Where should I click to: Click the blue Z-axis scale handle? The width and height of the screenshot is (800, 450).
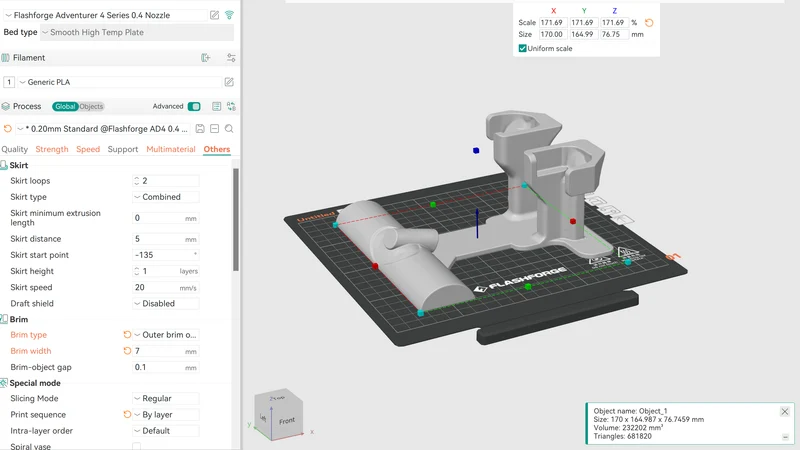476,151
